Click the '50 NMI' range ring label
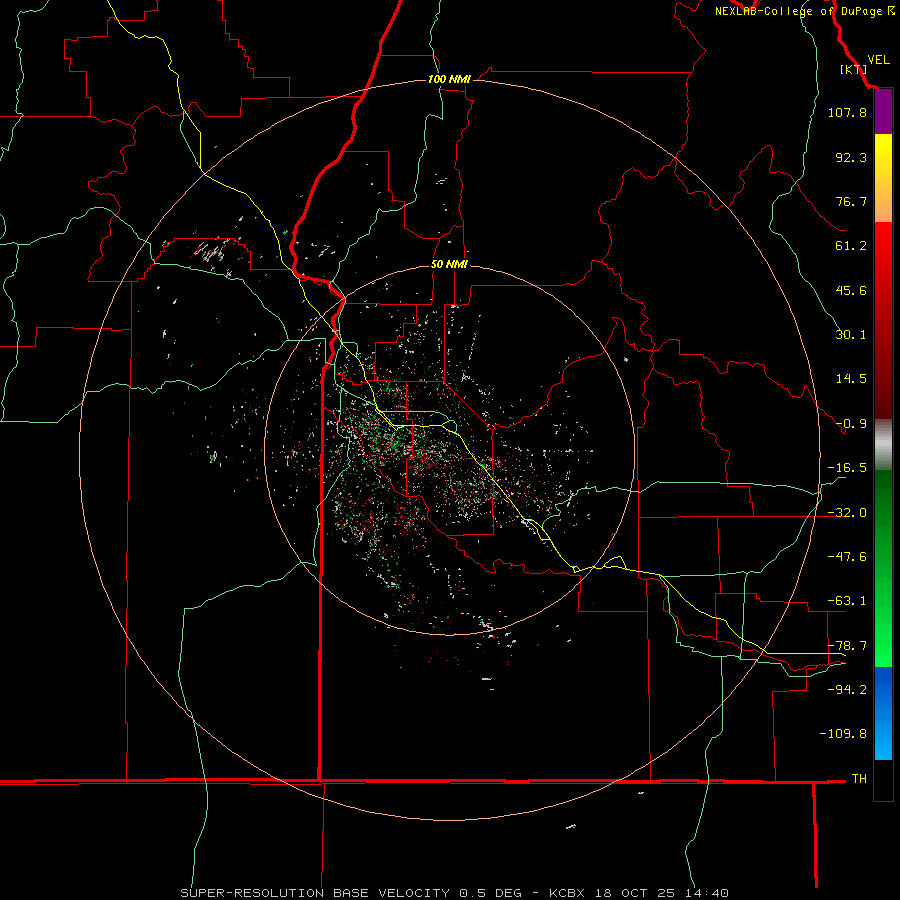Viewport: 900px width, 900px height. [x=449, y=264]
